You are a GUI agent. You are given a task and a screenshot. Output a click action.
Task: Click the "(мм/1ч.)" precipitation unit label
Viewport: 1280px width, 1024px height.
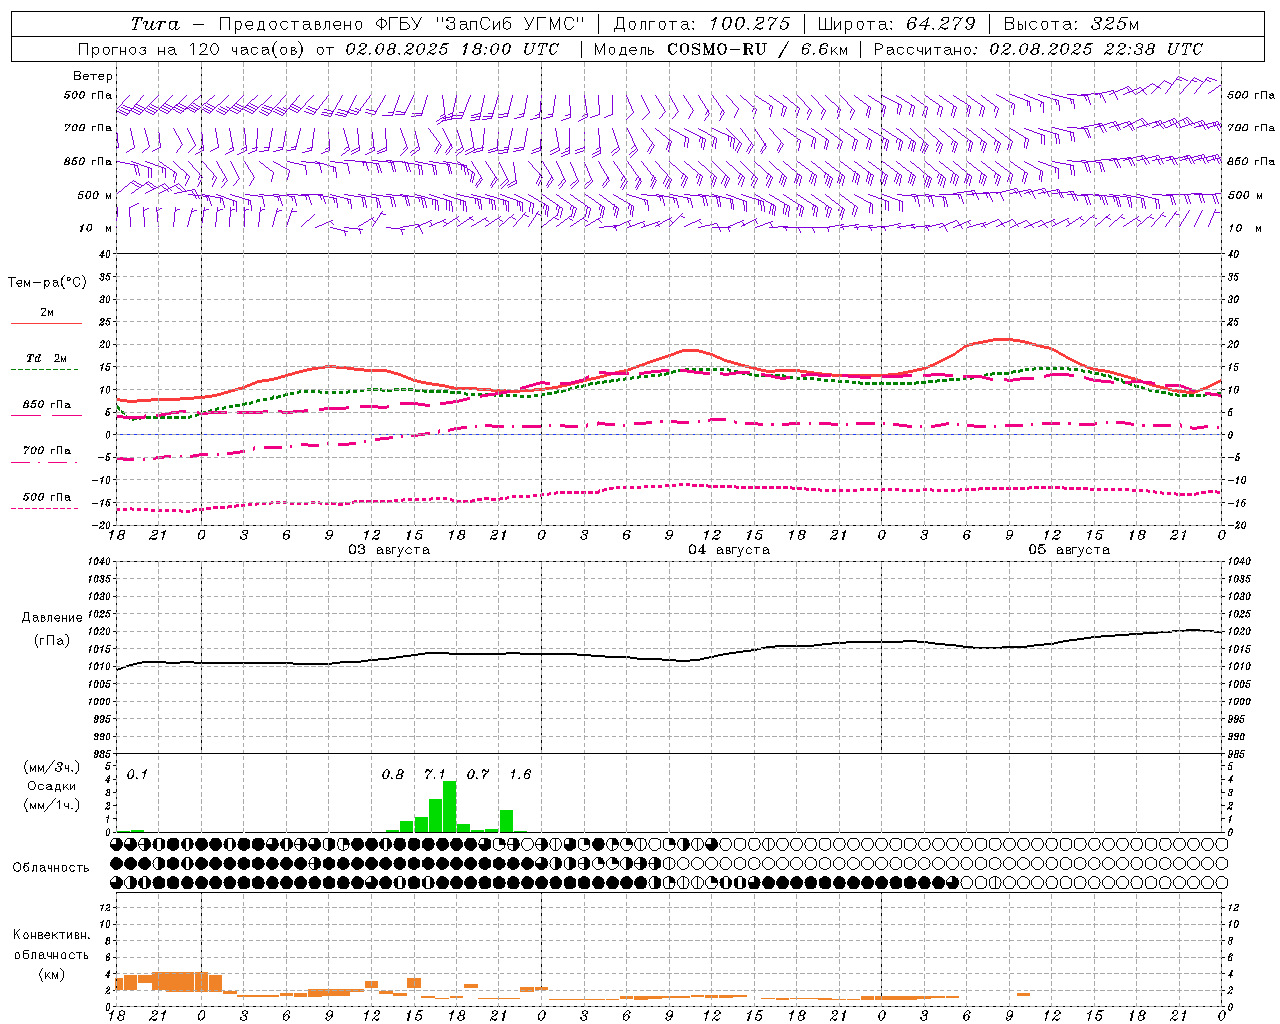[x=52, y=805]
